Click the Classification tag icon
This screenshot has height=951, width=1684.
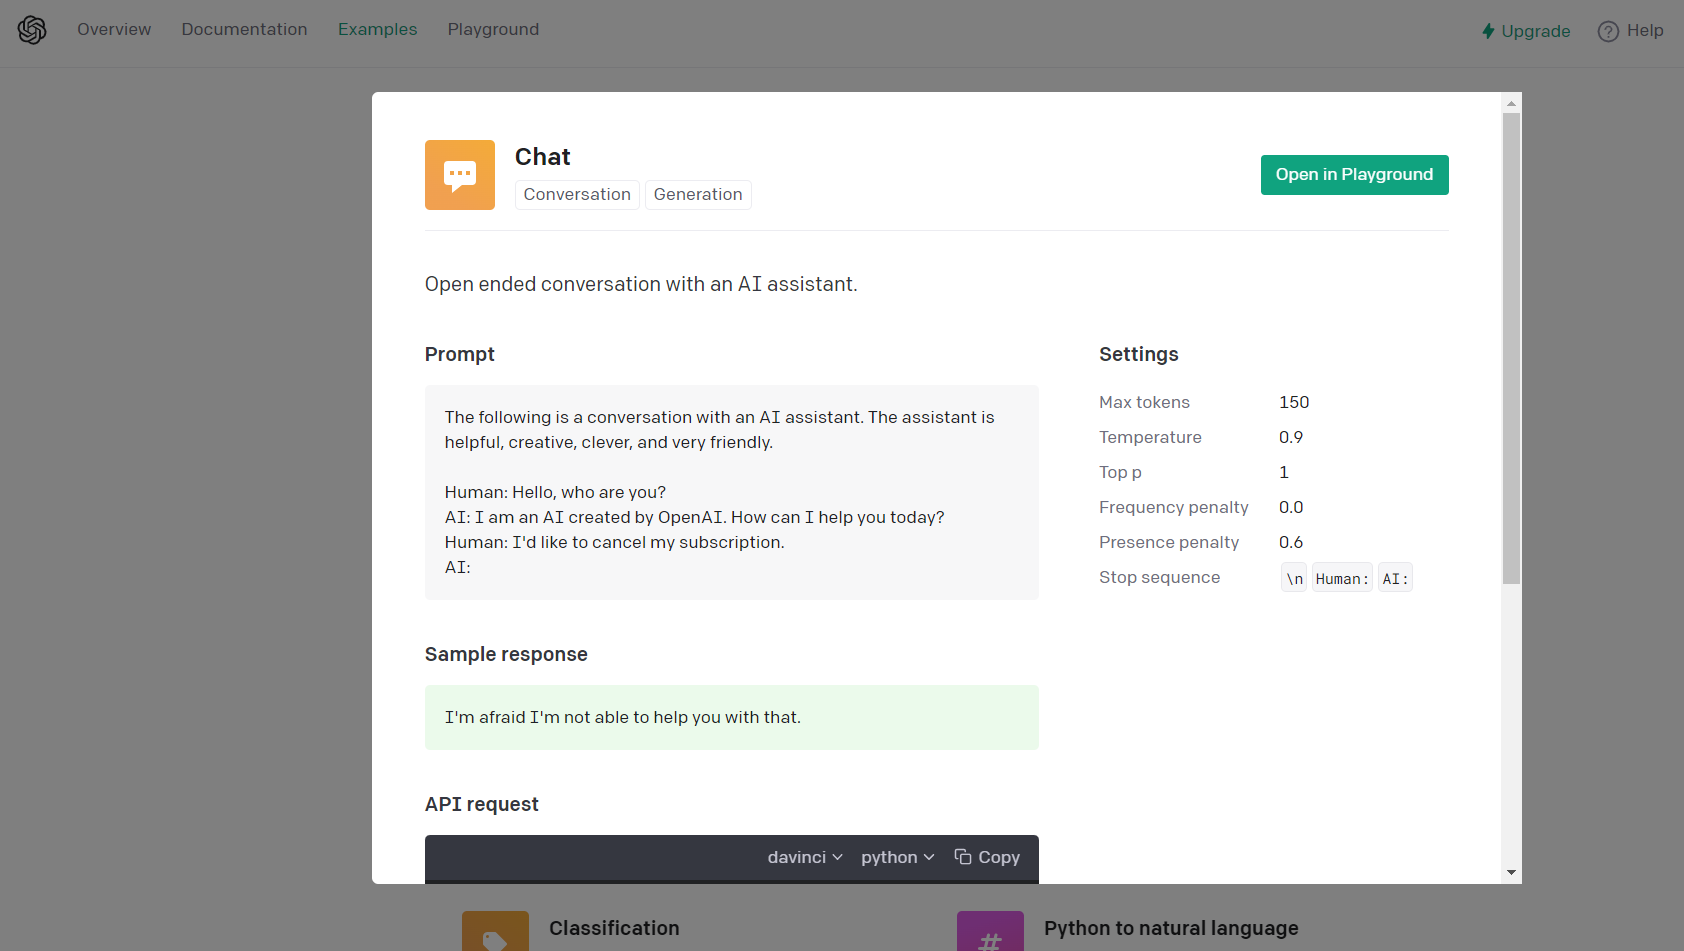(495, 934)
